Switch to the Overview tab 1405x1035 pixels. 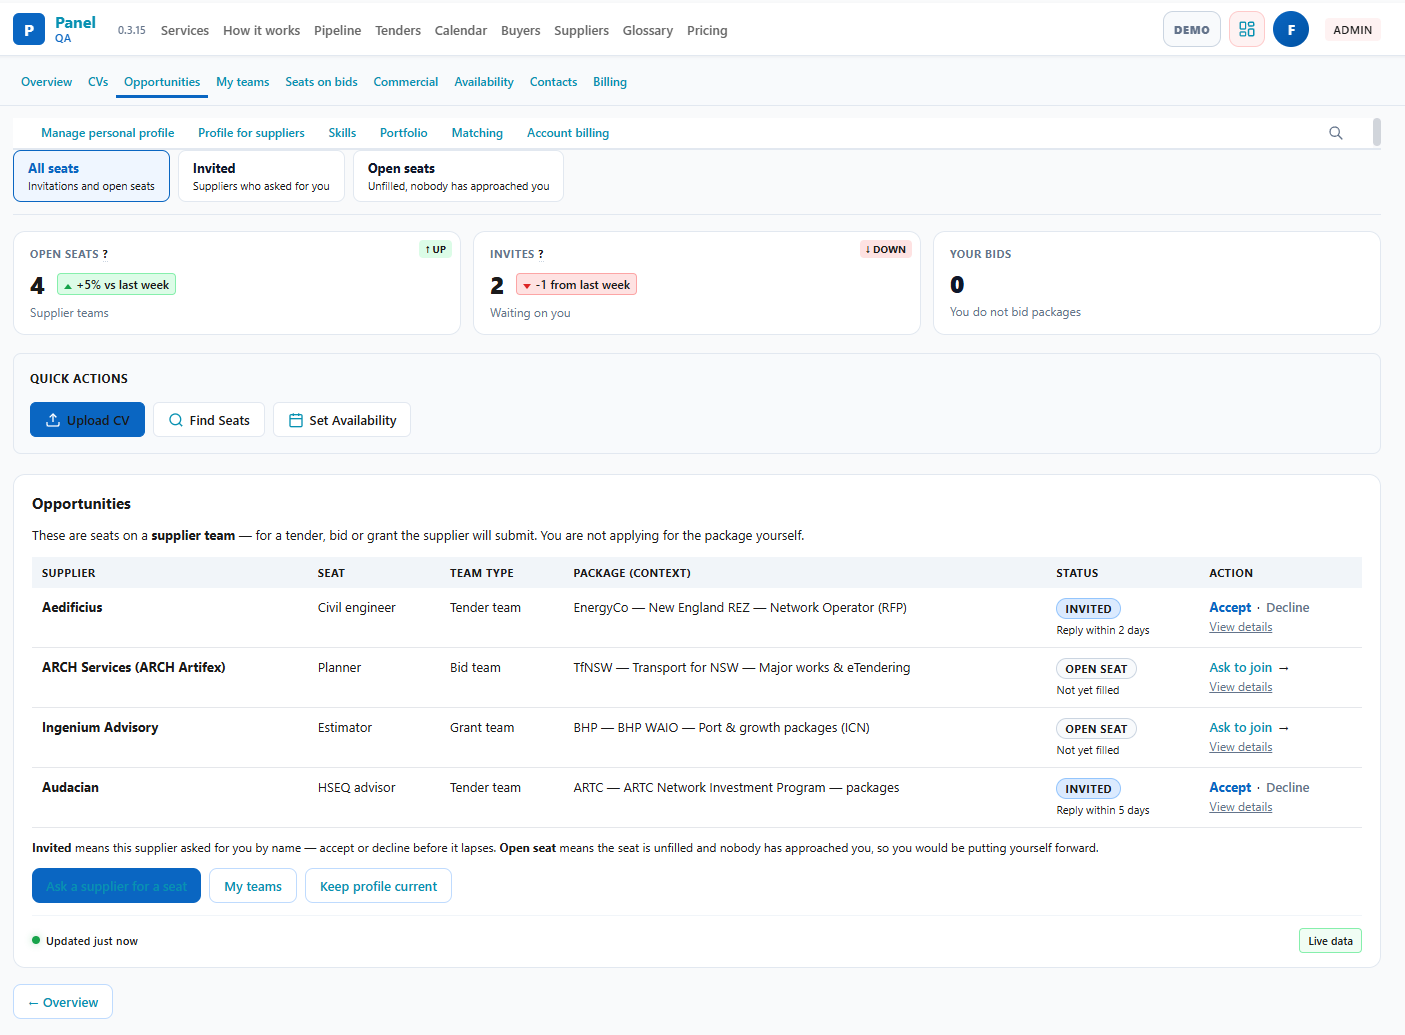coord(46,82)
